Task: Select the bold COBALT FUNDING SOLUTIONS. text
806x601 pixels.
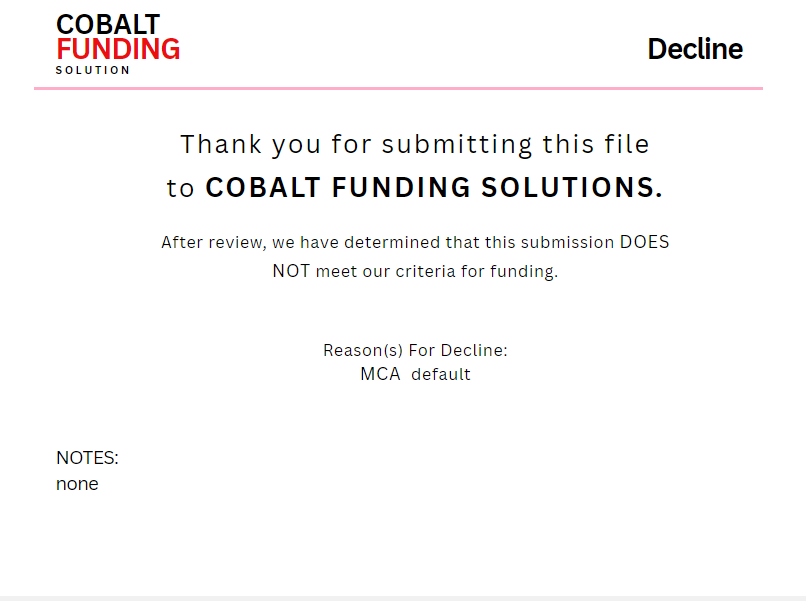Action: point(433,188)
